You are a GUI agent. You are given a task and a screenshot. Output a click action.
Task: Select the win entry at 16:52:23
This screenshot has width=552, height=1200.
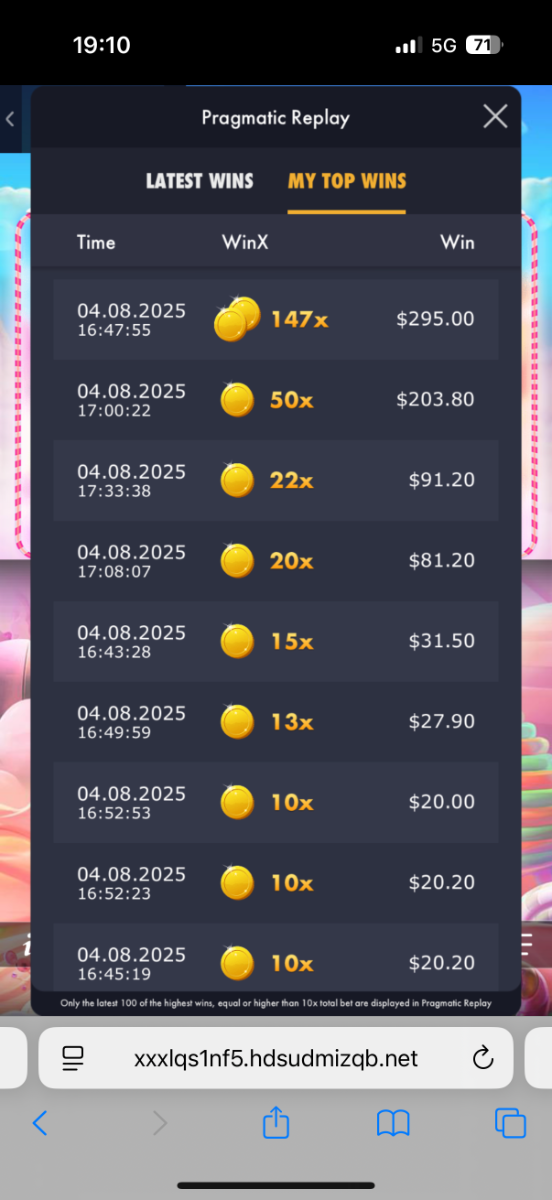276,882
